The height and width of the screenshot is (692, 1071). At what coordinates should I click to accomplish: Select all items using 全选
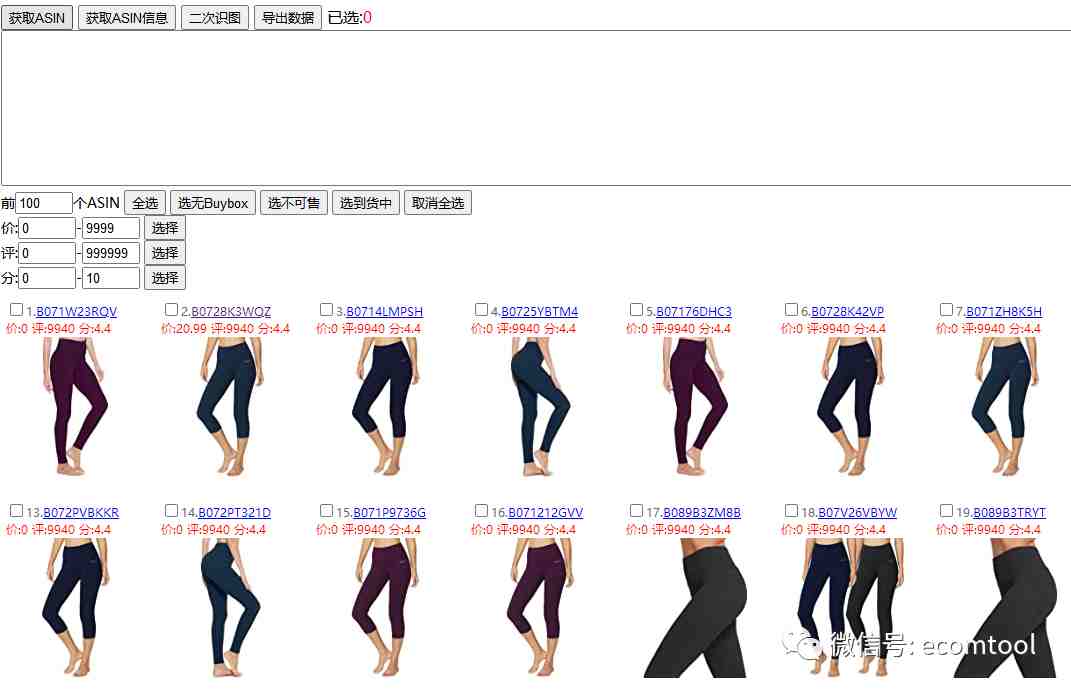pyautogui.click(x=145, y=203)
